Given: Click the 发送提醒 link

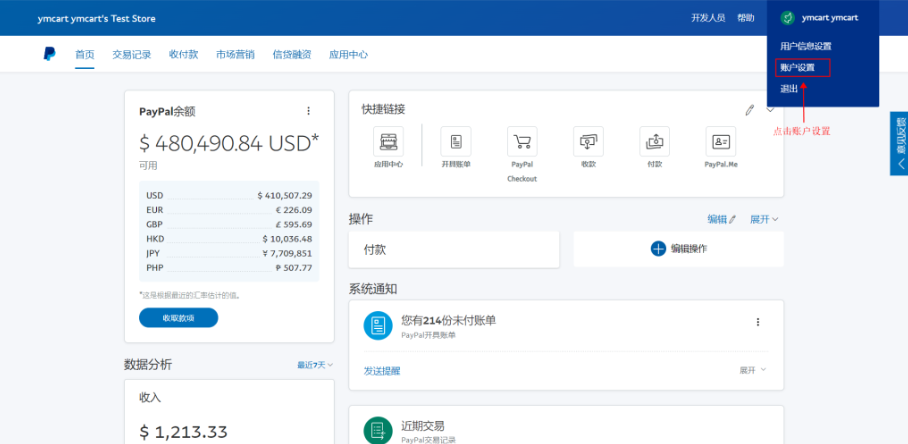Looking at the screenshot, I should click(382, 371).
